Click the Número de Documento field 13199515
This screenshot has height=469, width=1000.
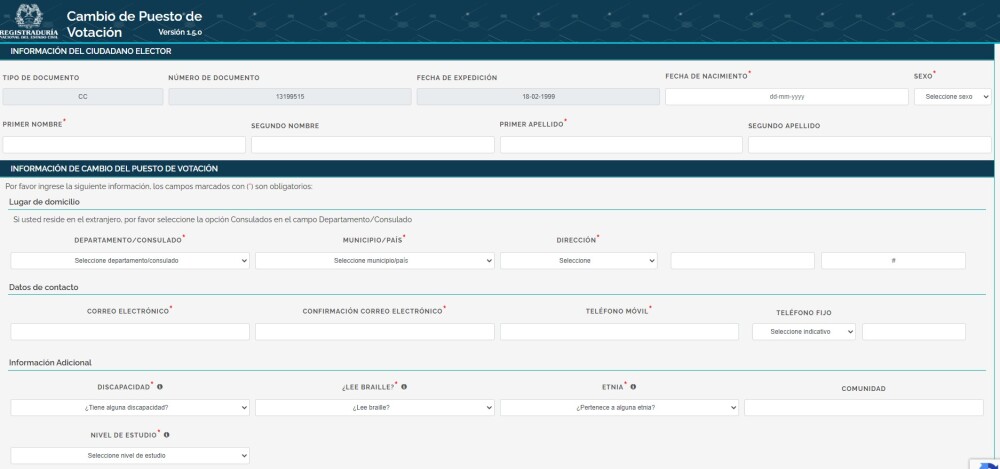pos(290,97)
